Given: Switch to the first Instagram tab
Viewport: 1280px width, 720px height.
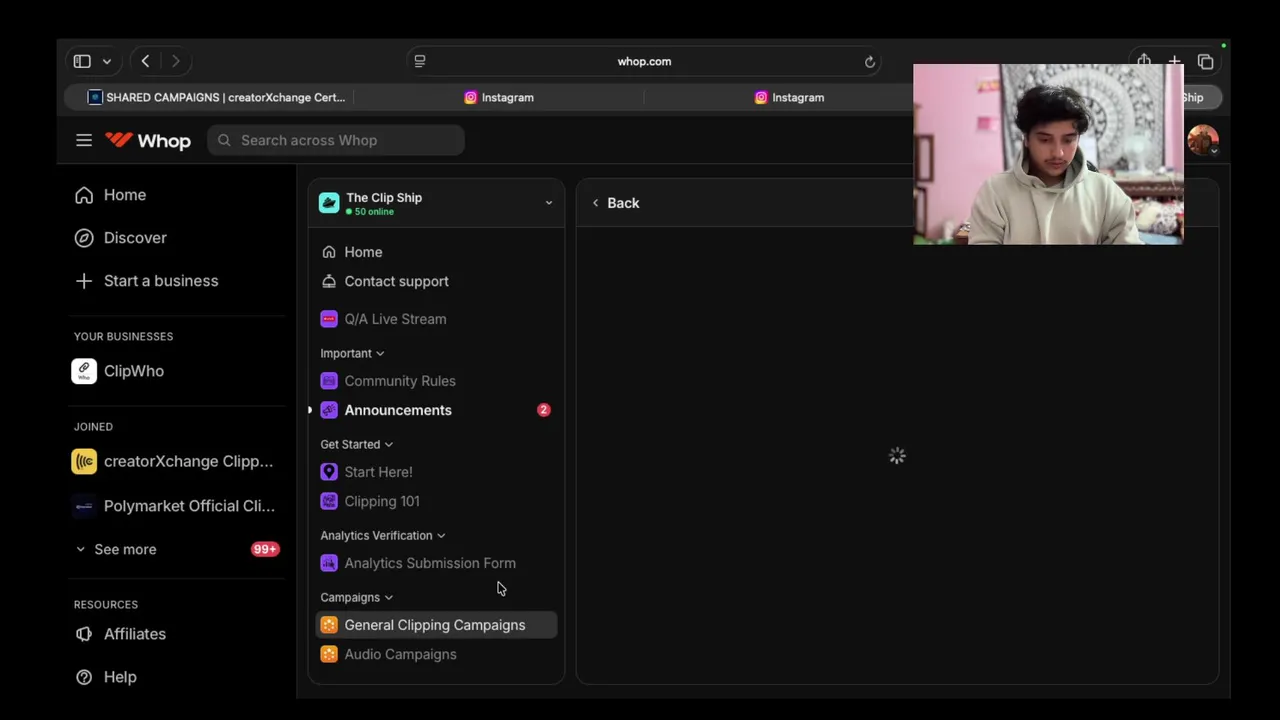Looking at the screenshot, I should [x=499, y=97].
